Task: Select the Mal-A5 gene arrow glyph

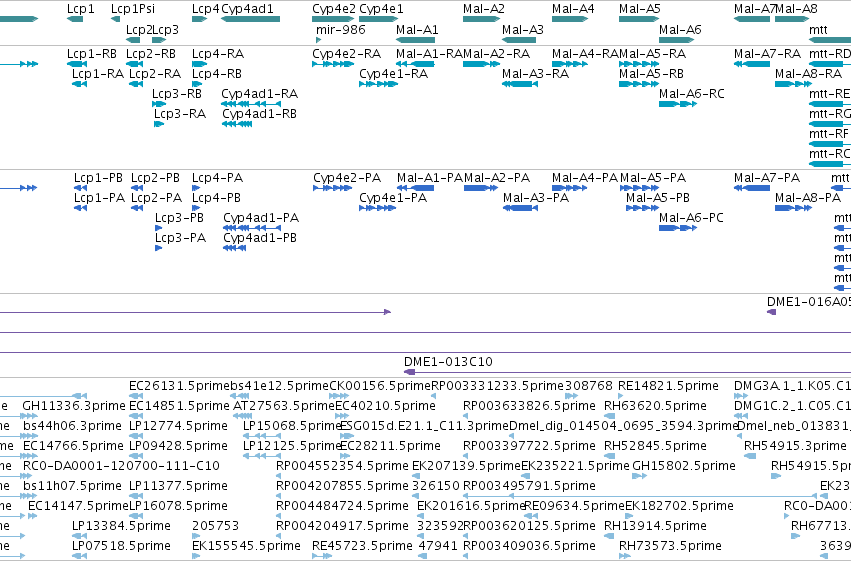Action: click(639, 19)
